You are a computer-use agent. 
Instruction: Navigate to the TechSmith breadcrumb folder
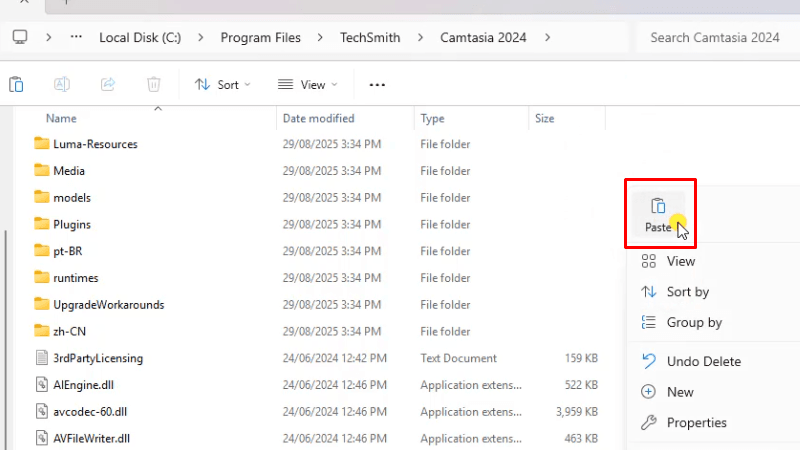click(368, 38)
